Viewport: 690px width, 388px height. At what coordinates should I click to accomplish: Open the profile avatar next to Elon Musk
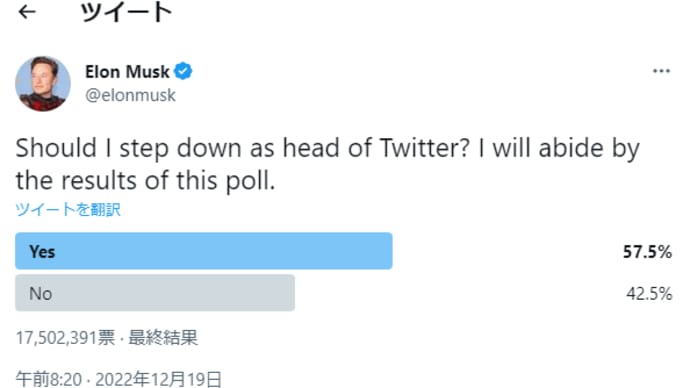pos(43,84)
